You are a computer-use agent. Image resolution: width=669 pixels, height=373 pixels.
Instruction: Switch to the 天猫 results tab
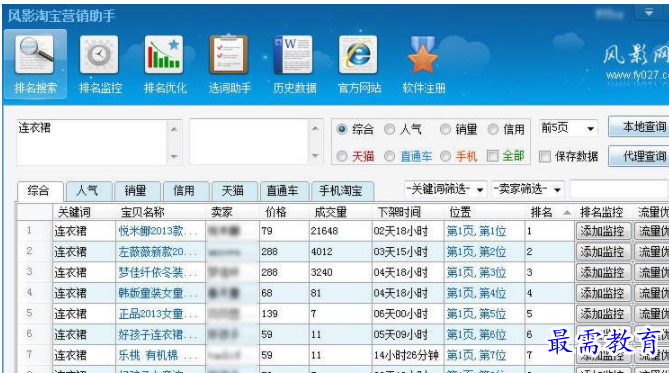(x=235, y=191)
